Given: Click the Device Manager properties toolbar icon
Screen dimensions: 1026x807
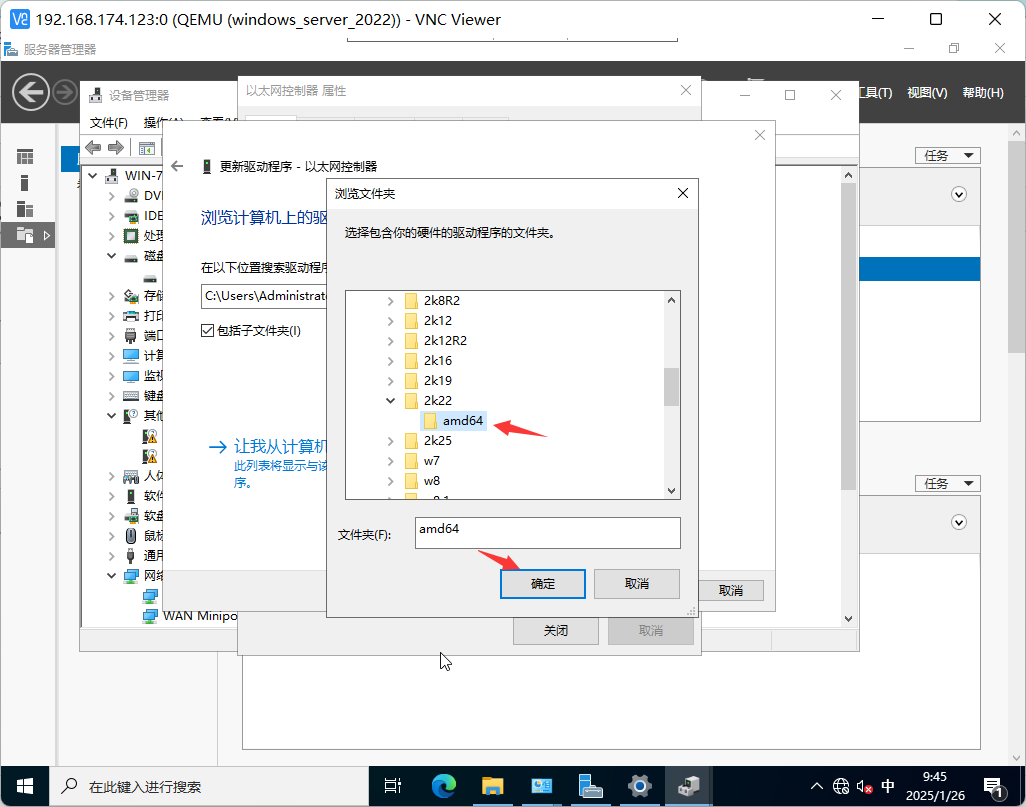Looking at the screenshot, I should pyautogui.click(x=147, y=148).
